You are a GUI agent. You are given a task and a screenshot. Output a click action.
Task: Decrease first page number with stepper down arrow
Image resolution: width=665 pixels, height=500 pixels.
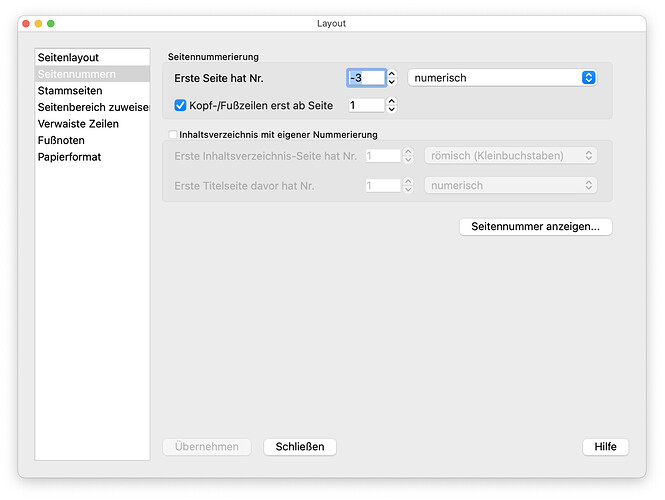392,83
